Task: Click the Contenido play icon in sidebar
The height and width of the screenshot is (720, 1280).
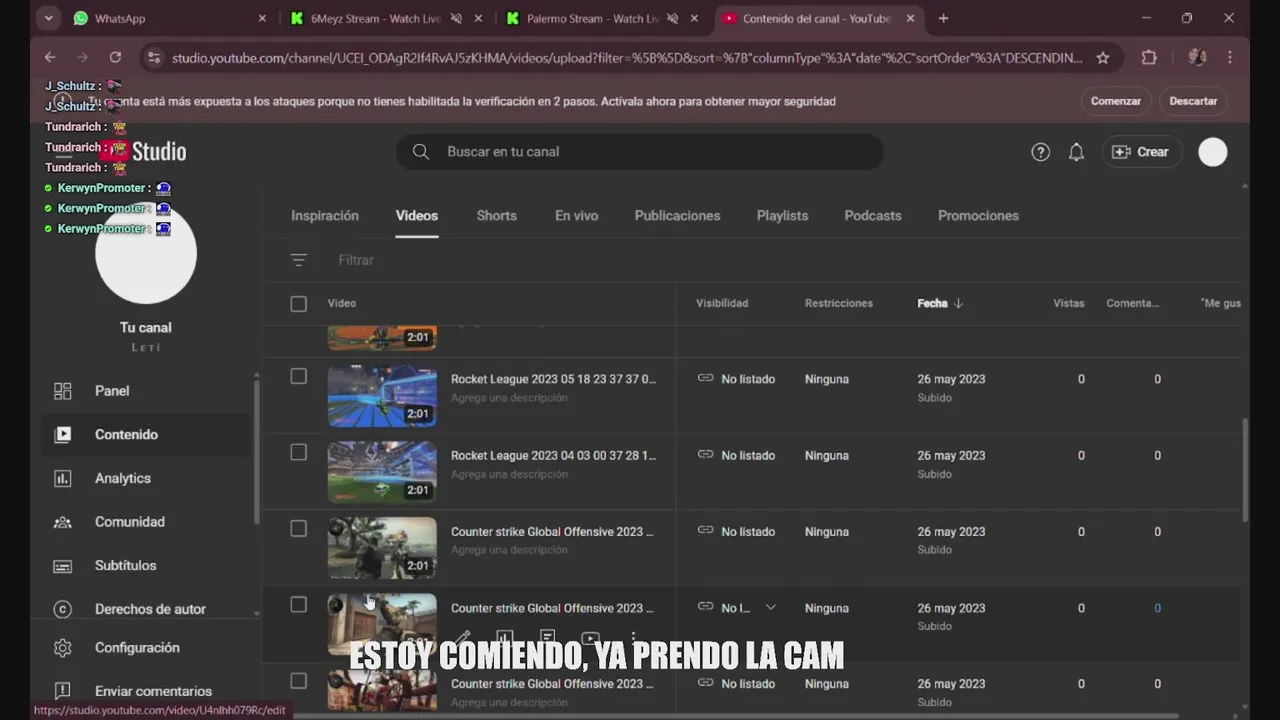Action: tap(62, 434)
